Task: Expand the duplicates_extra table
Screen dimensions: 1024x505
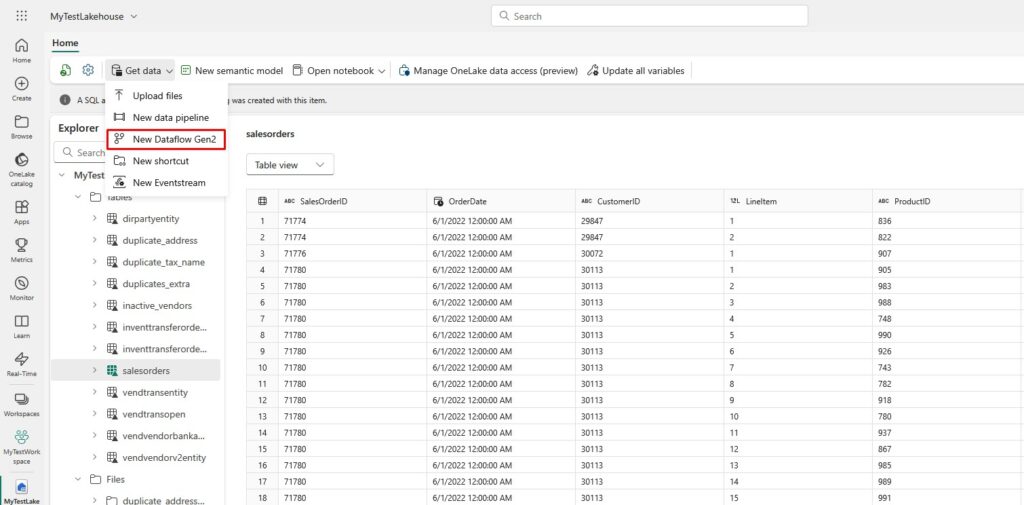Action: (x=95, y=284)
